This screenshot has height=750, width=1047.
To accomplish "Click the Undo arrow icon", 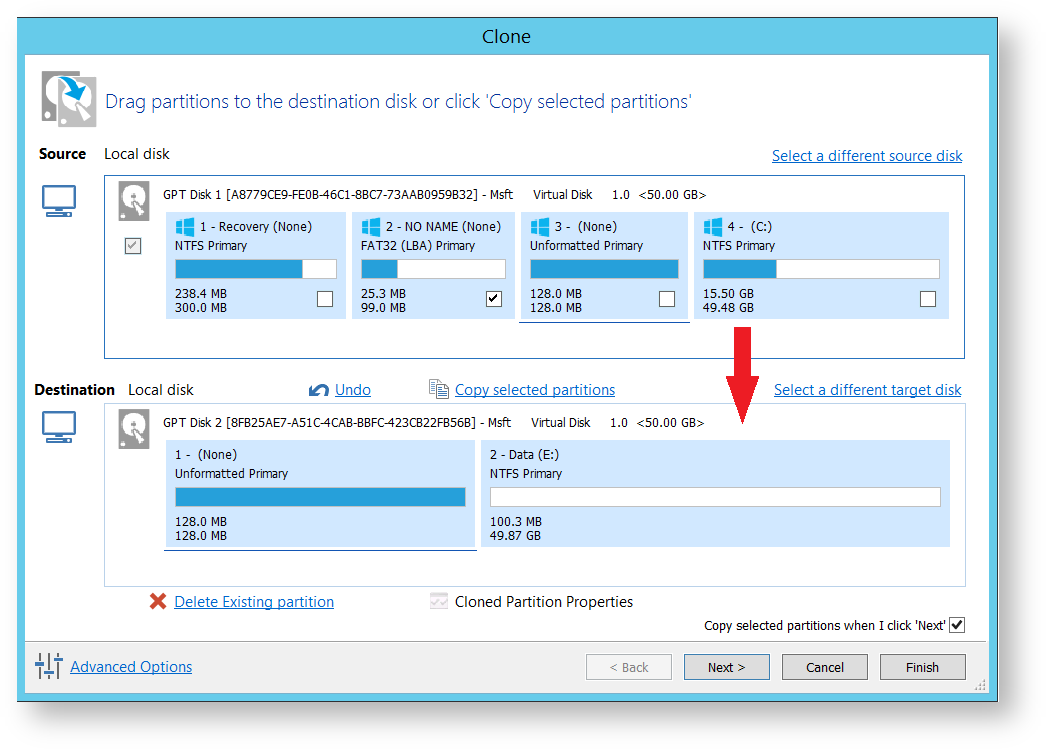I will (319, 390).
